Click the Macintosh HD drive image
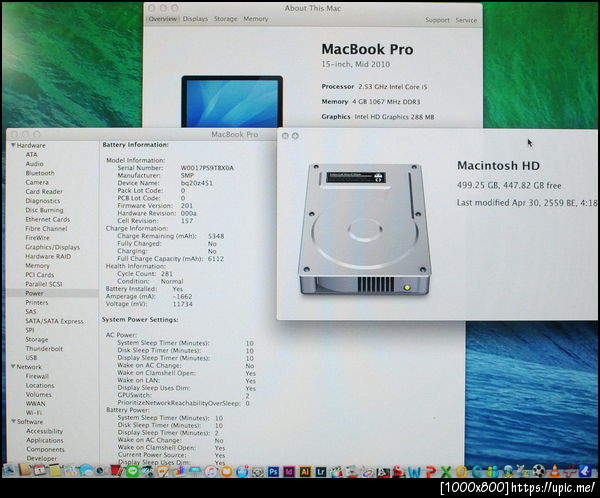This screenshot has height=498, width=600. (x=364, y=229)
